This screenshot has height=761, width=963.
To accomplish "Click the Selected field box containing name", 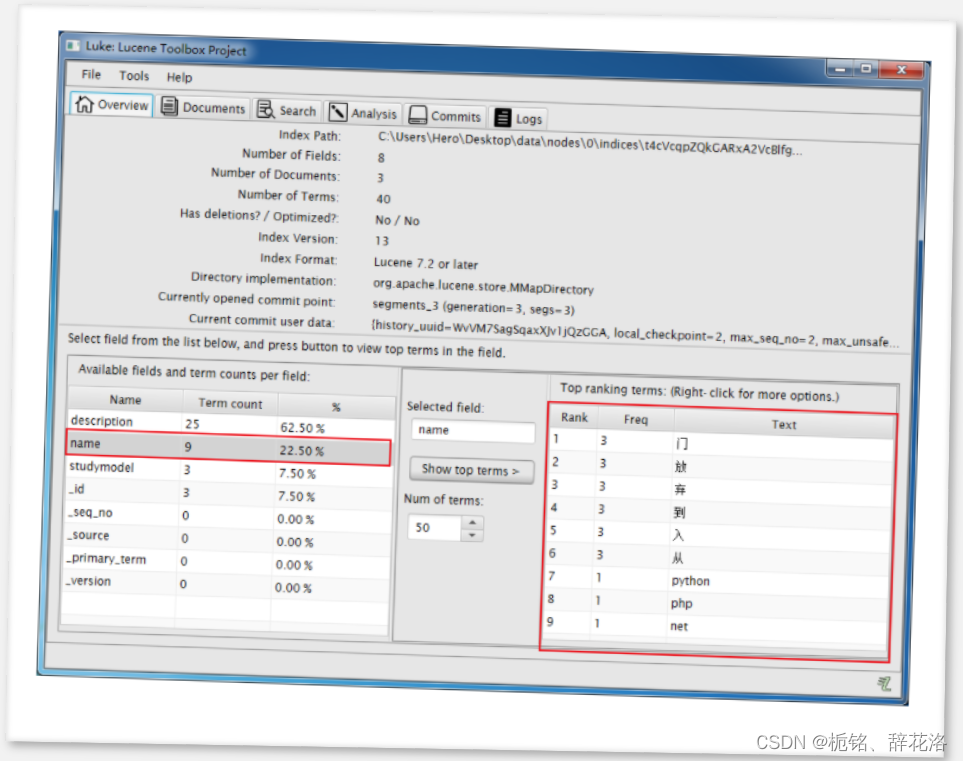I will tap(474, 431).
